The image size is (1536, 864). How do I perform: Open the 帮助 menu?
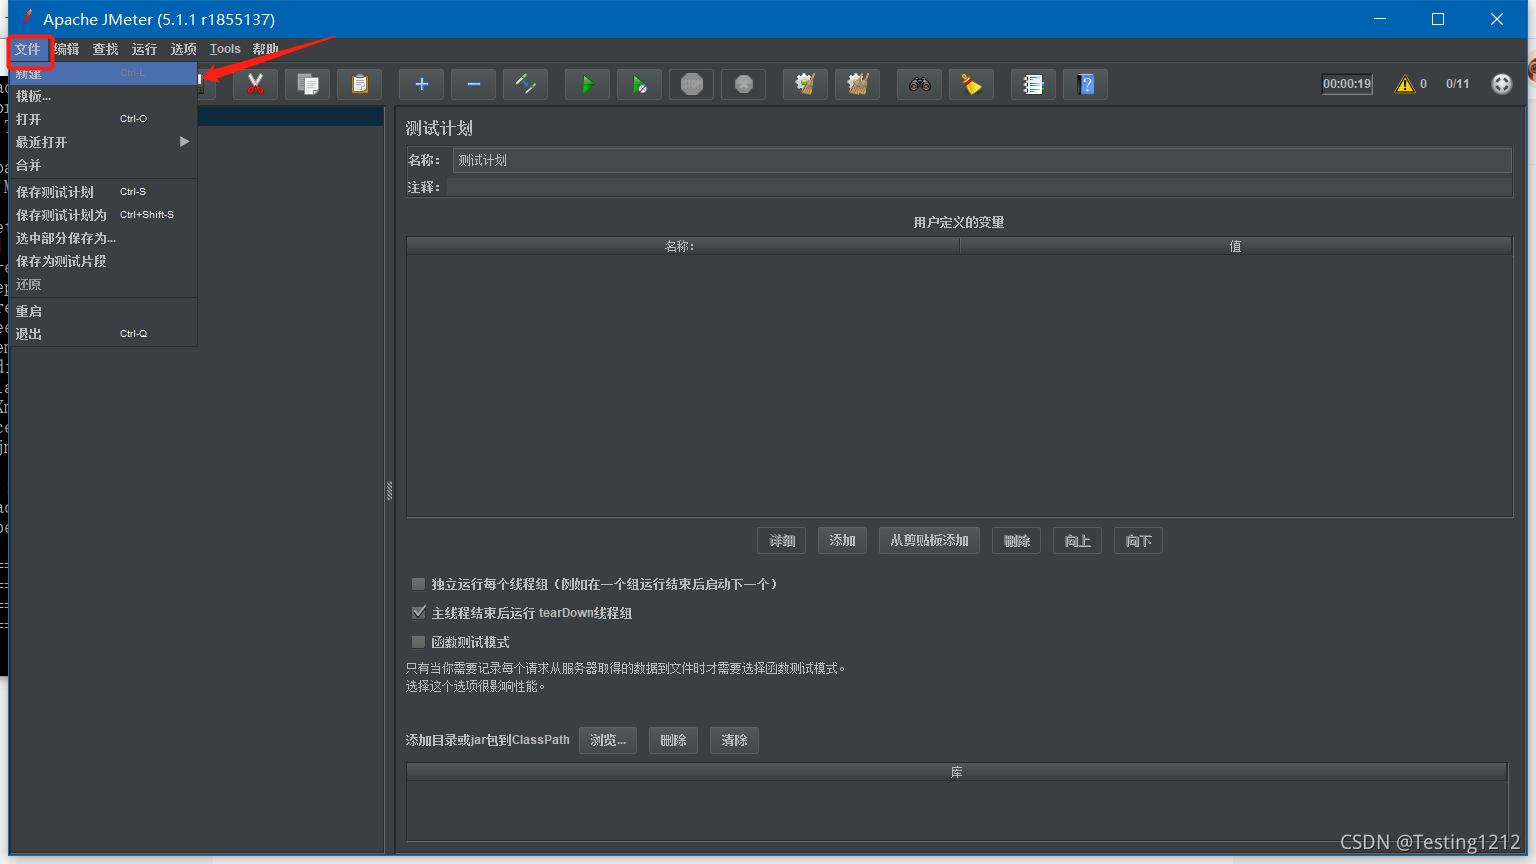coord(266,49)
